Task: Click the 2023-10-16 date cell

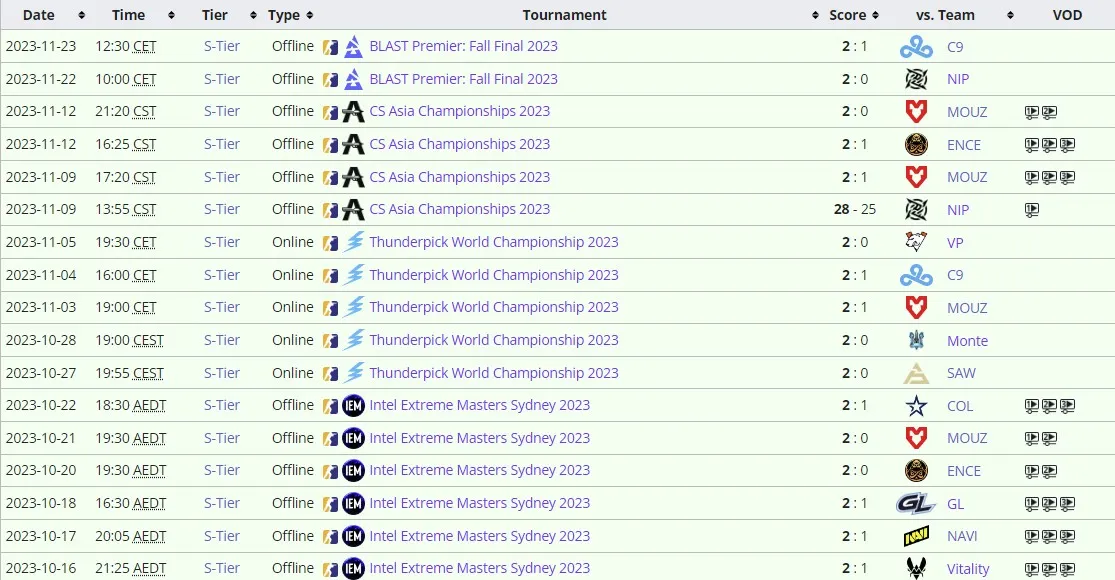Action: 41,568
